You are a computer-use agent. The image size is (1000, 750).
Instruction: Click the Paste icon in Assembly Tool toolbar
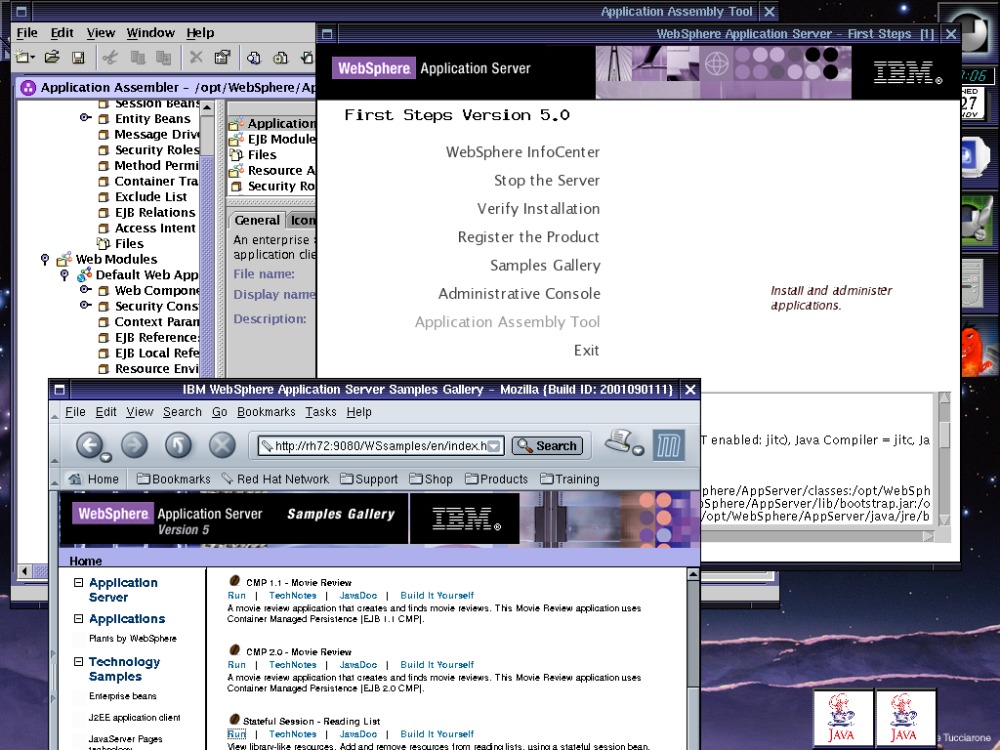click(164, 58)
